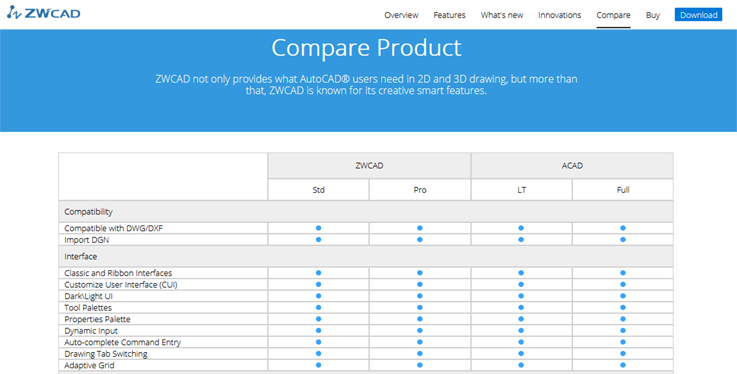The image size is (737, 374).
Task: Click Pro dot for Customize User Interface
Action: (420, 284)
